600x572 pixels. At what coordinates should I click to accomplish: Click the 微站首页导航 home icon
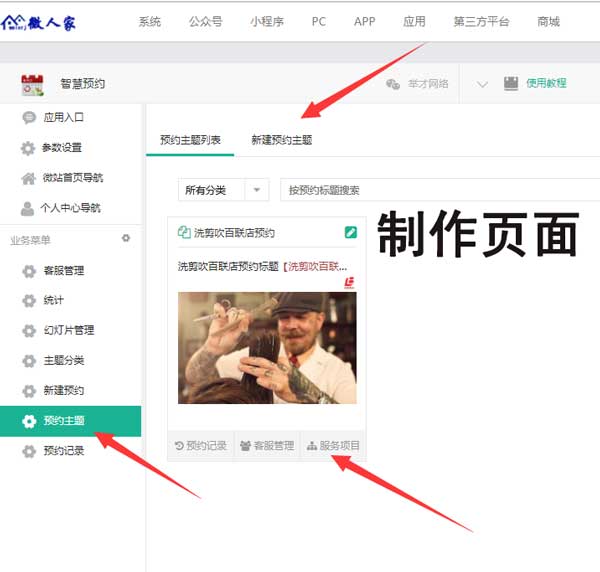29,178
